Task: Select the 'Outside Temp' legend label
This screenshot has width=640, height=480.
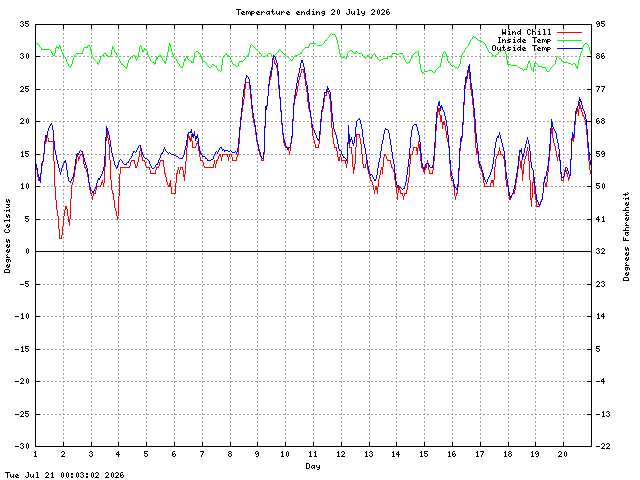Action: 521,48
